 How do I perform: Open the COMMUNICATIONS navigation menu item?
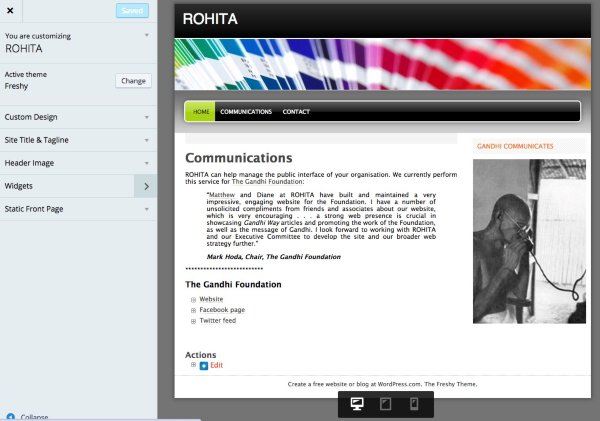pos(246,112)
